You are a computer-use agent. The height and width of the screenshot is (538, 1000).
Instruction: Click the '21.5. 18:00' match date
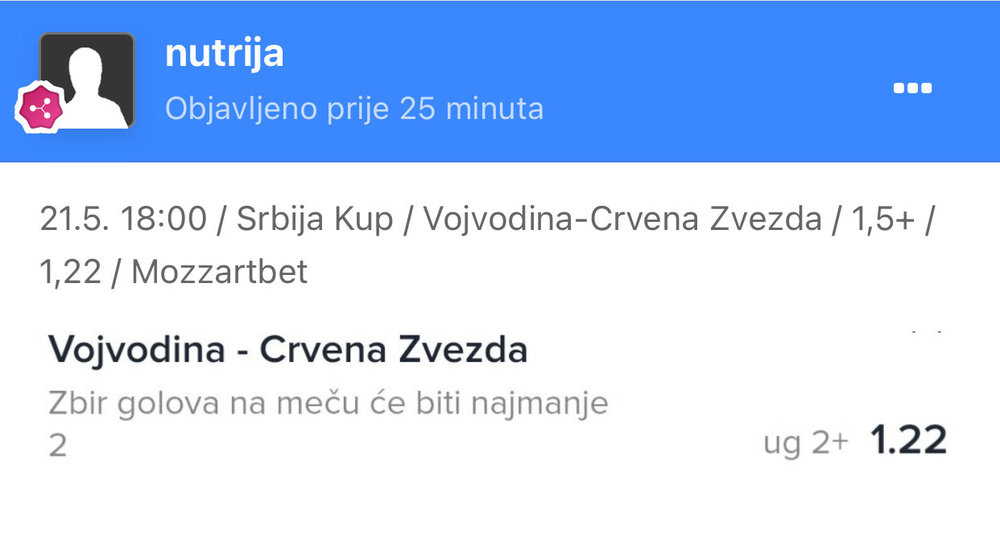(x=123, y=219)
